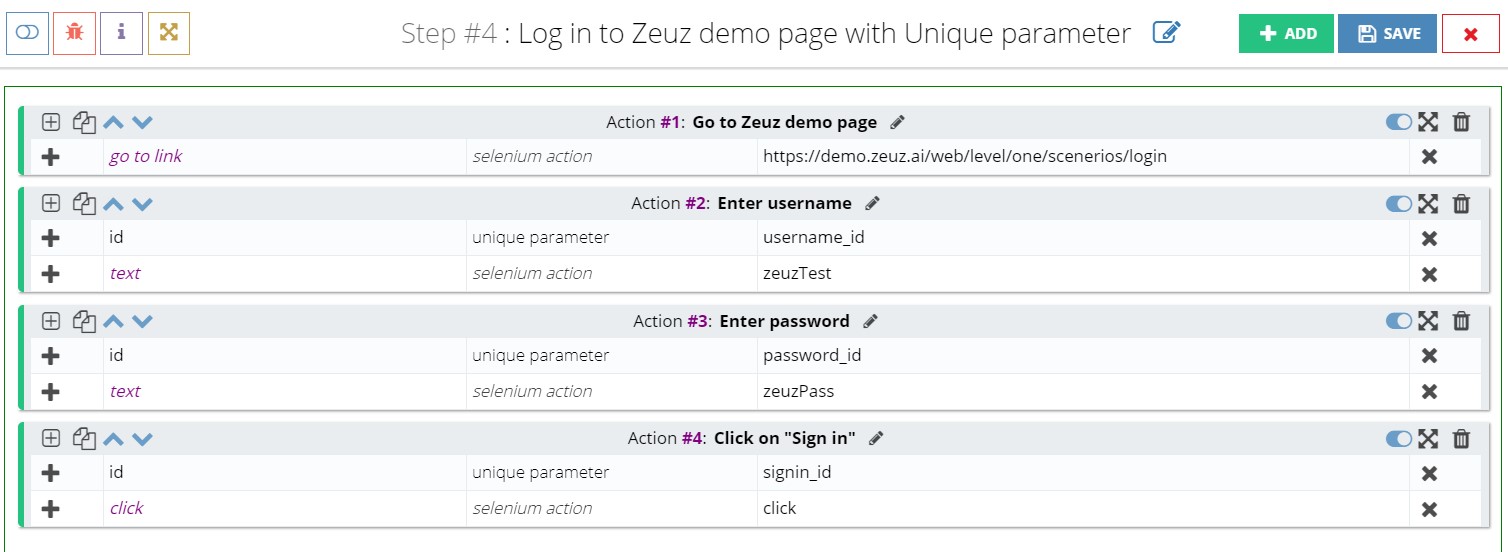Viewport: 1508px width, 552px height.
Task: Click the yellow expand-all arrows icon
Action: (x=169, y=33)
